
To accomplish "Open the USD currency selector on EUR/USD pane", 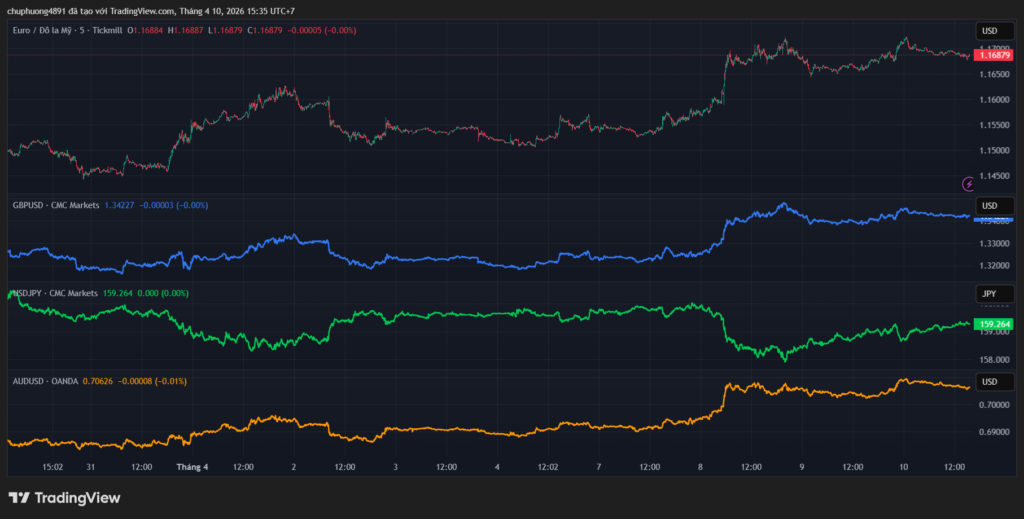I will (990, 31).
